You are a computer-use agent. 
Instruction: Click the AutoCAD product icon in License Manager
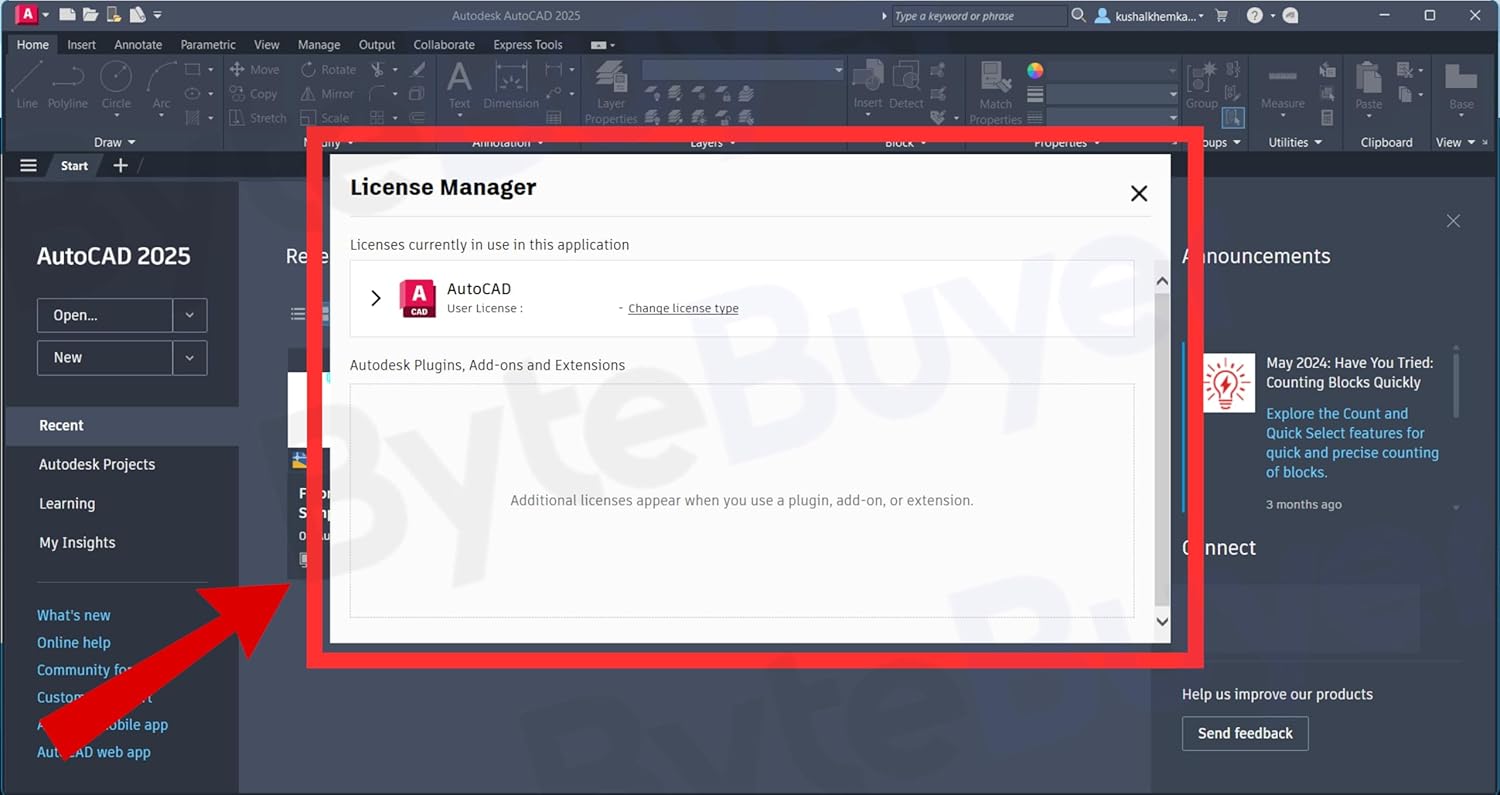(x=417, y=298)
